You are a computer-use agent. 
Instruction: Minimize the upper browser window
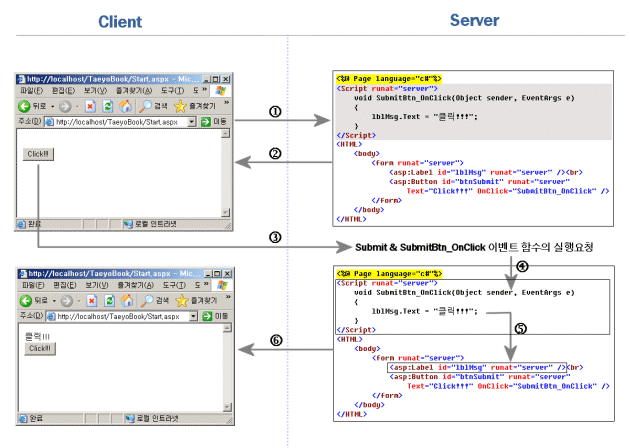207,79
